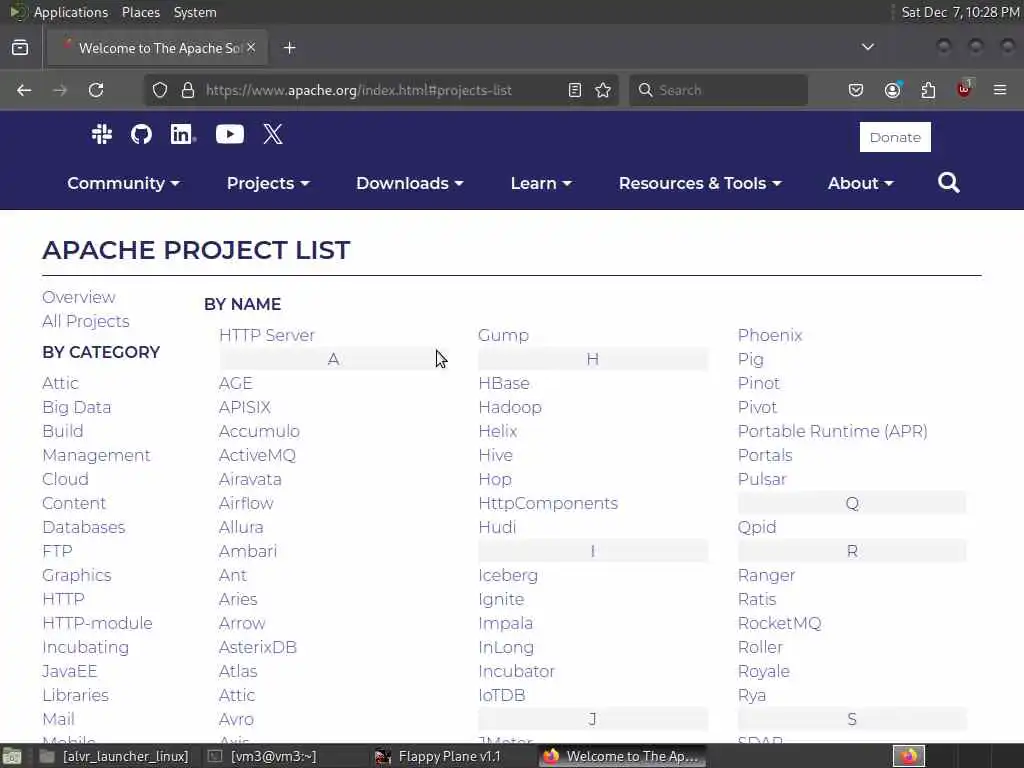Screen dimensions: 1024x768
Task: Open the tracking protection shield icon
Action: [x=160, y=90]
